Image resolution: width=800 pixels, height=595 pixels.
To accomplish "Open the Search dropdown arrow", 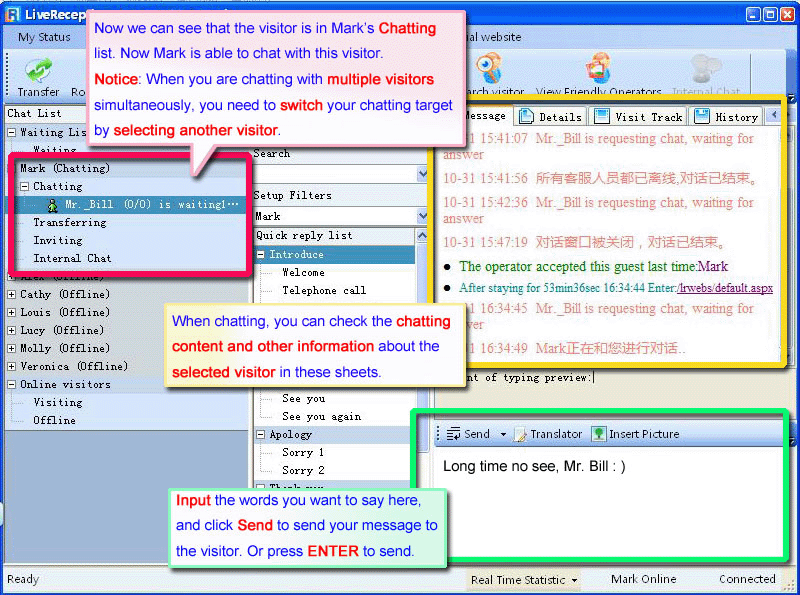I will click(x=422, y=174).
